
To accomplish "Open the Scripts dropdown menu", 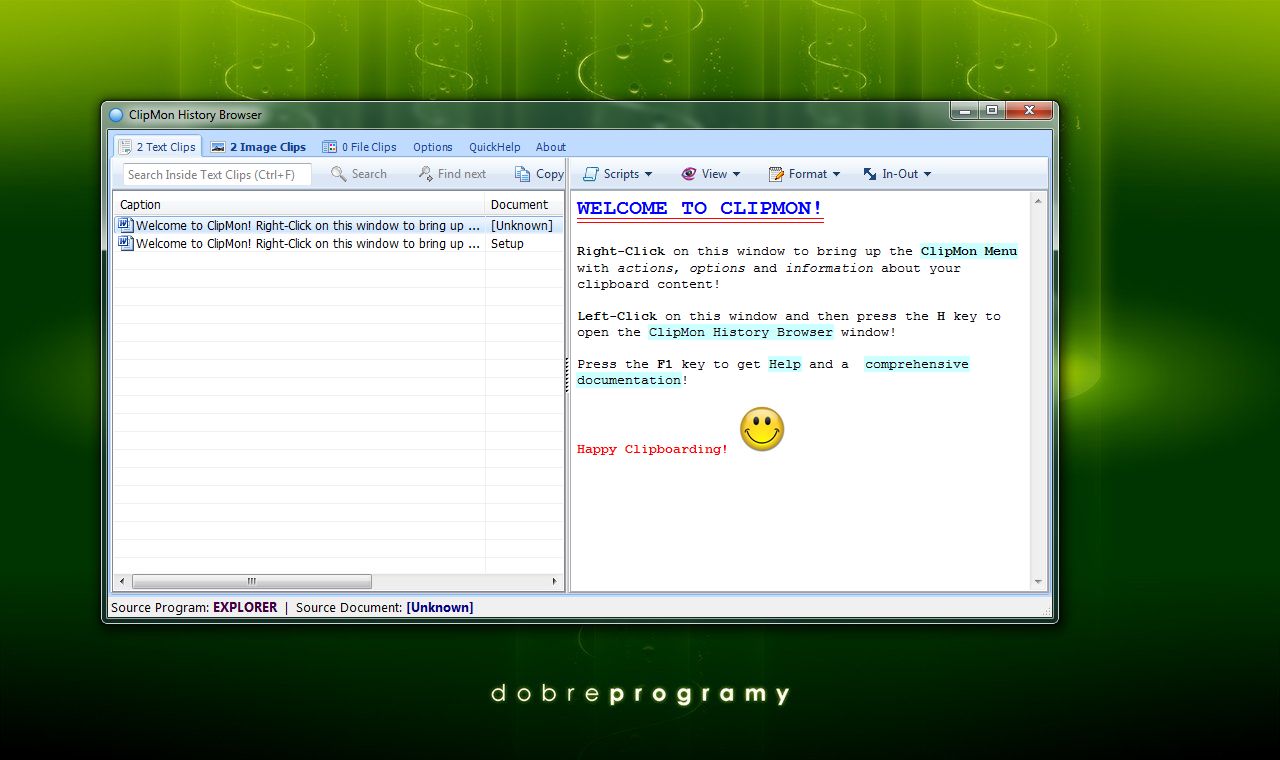I will [x=617, y=174].
